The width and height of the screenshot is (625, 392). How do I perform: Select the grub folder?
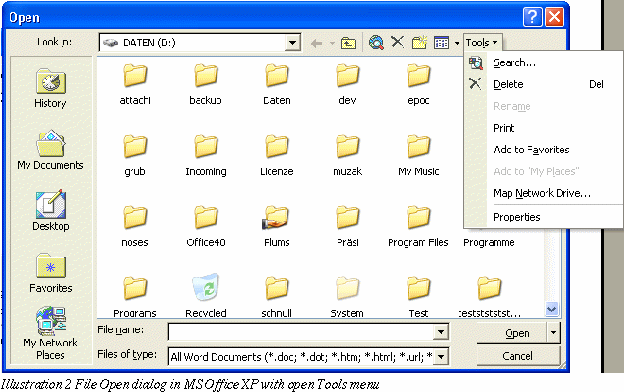pyautogui.click(x=135, y=155)
